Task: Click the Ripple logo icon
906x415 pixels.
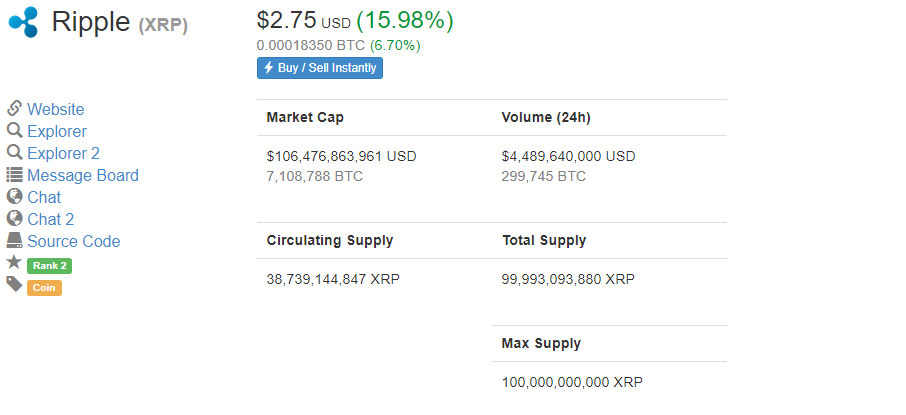Action: (x=23, y=22)
